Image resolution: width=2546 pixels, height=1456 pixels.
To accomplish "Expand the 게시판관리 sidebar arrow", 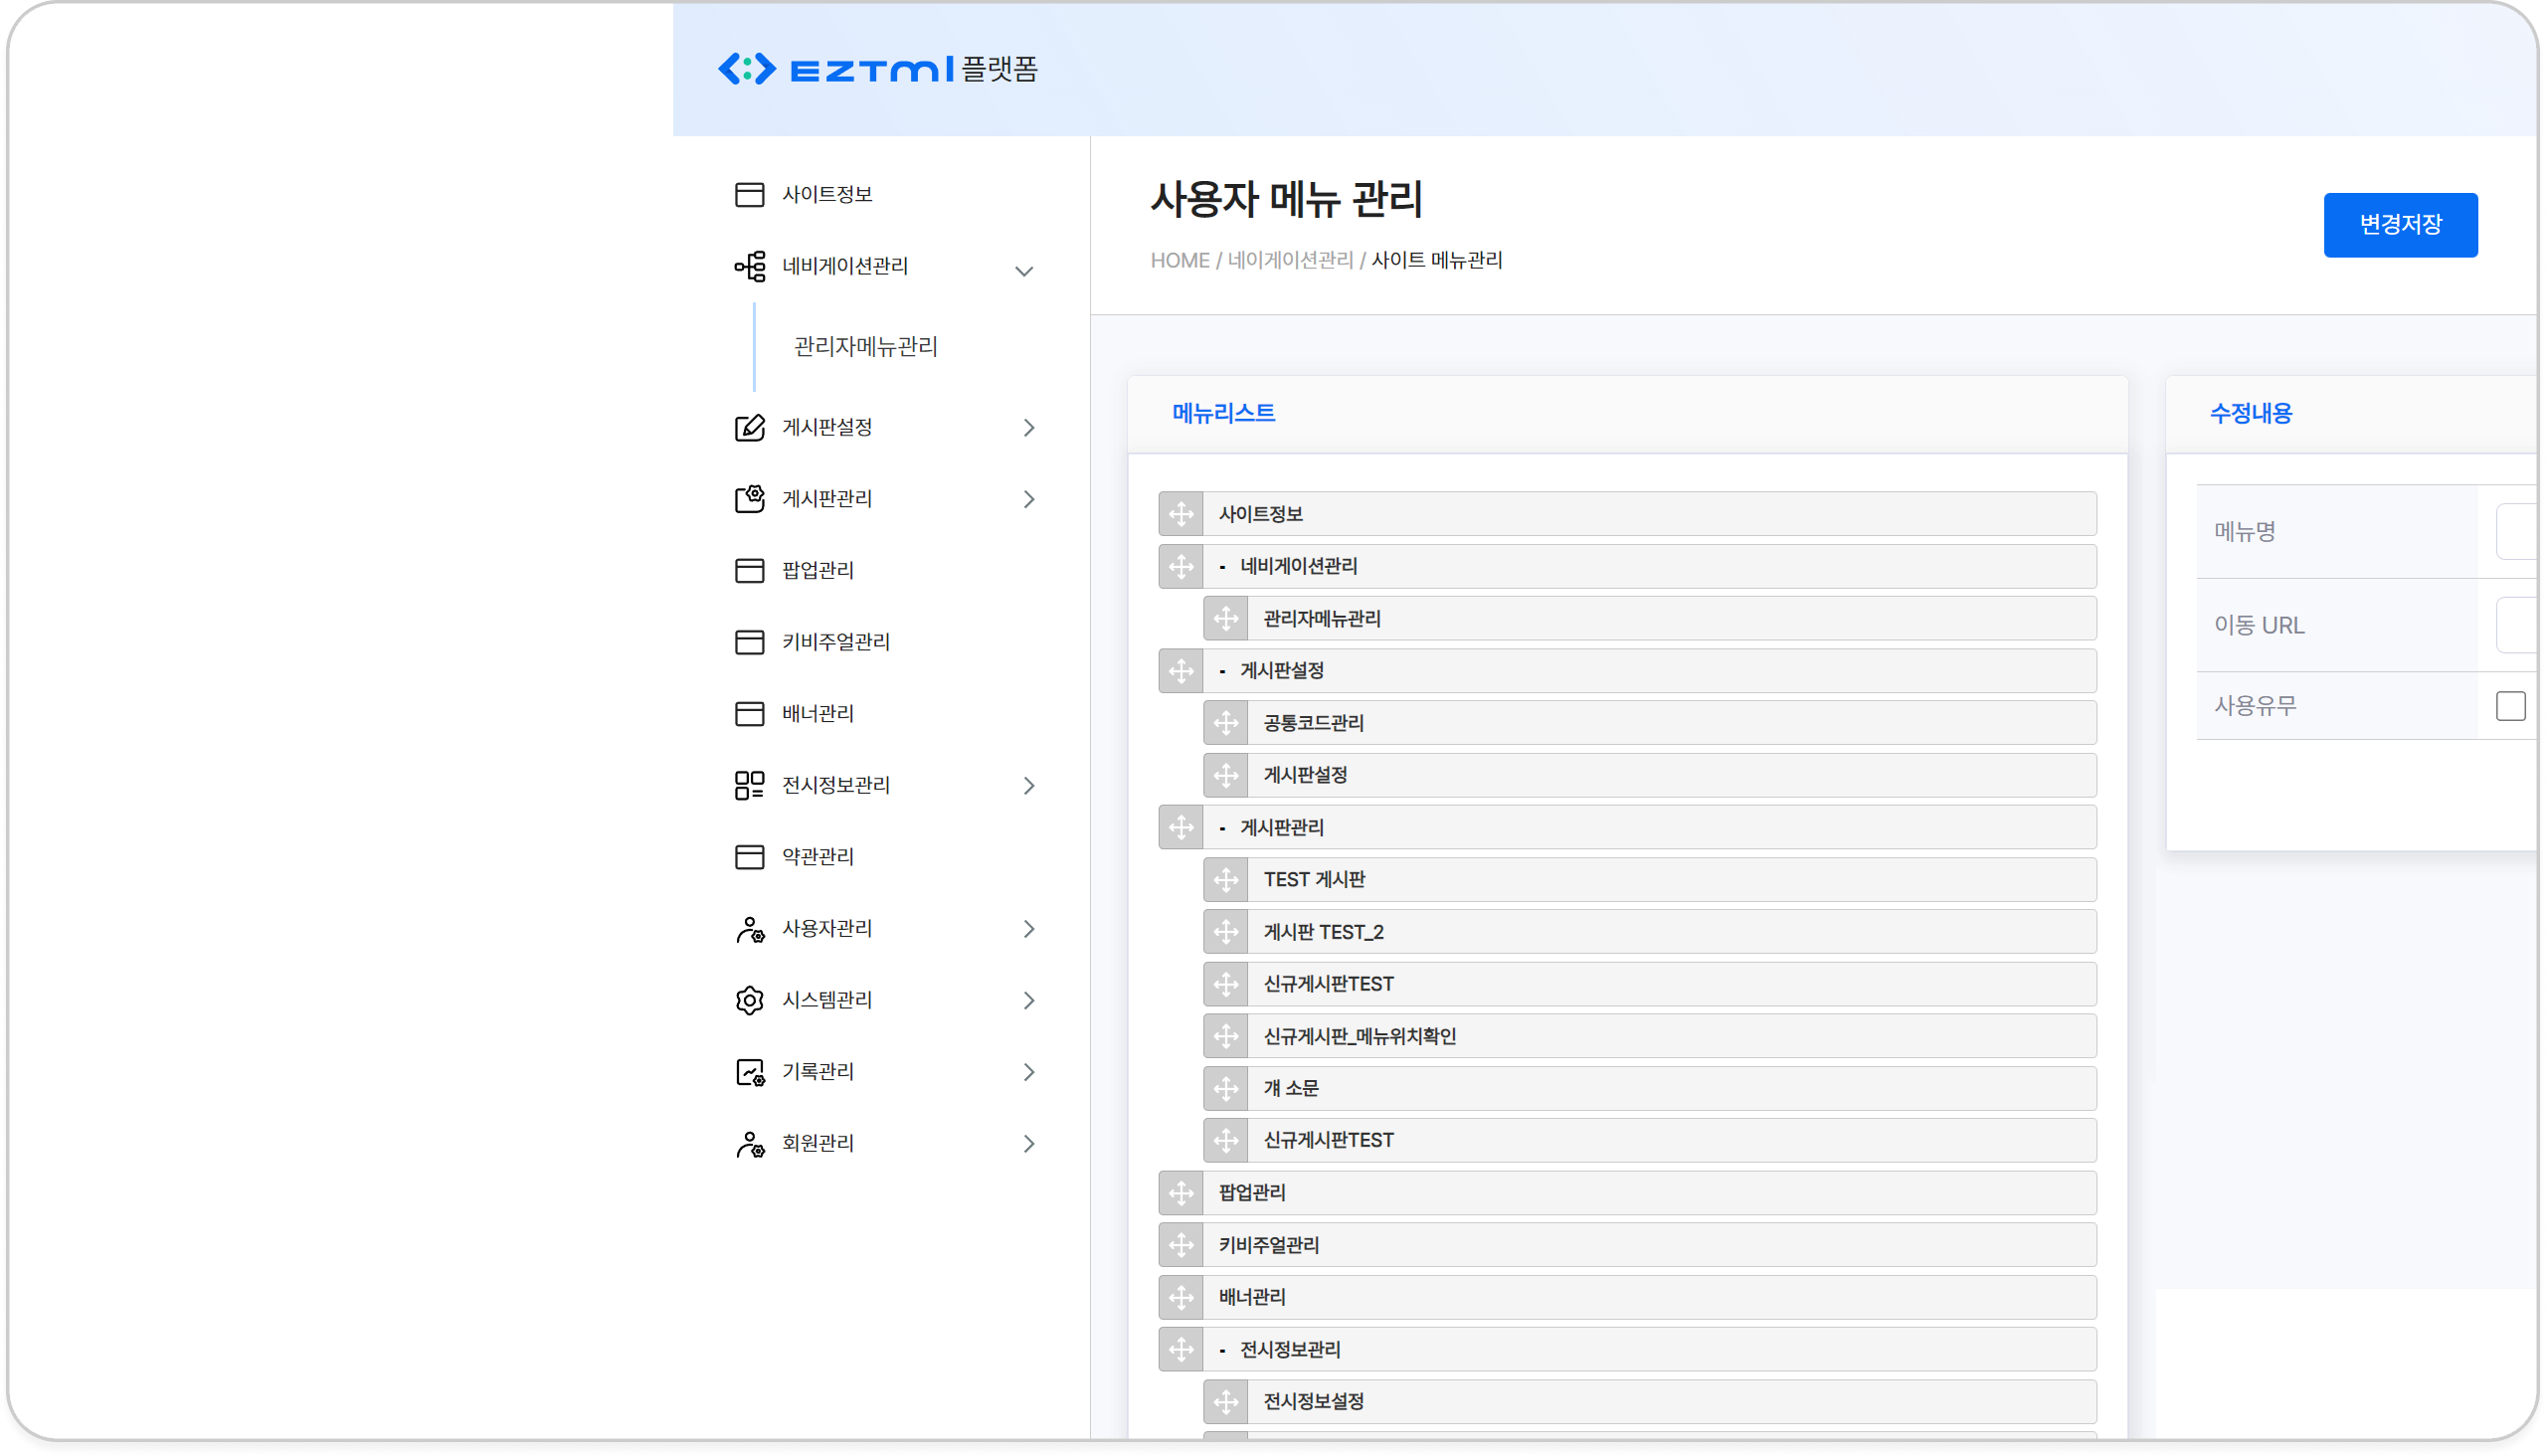I will tap(1029, 499).
